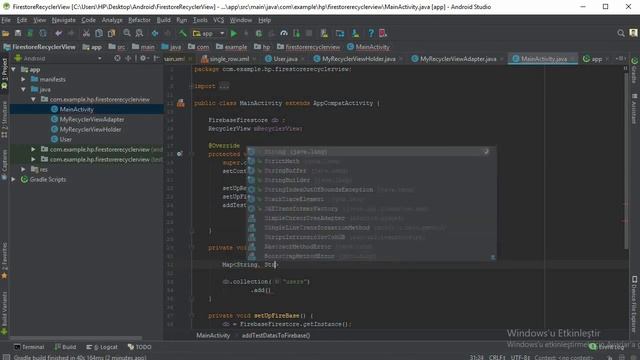Open the VCS menu

pos(219,20)
